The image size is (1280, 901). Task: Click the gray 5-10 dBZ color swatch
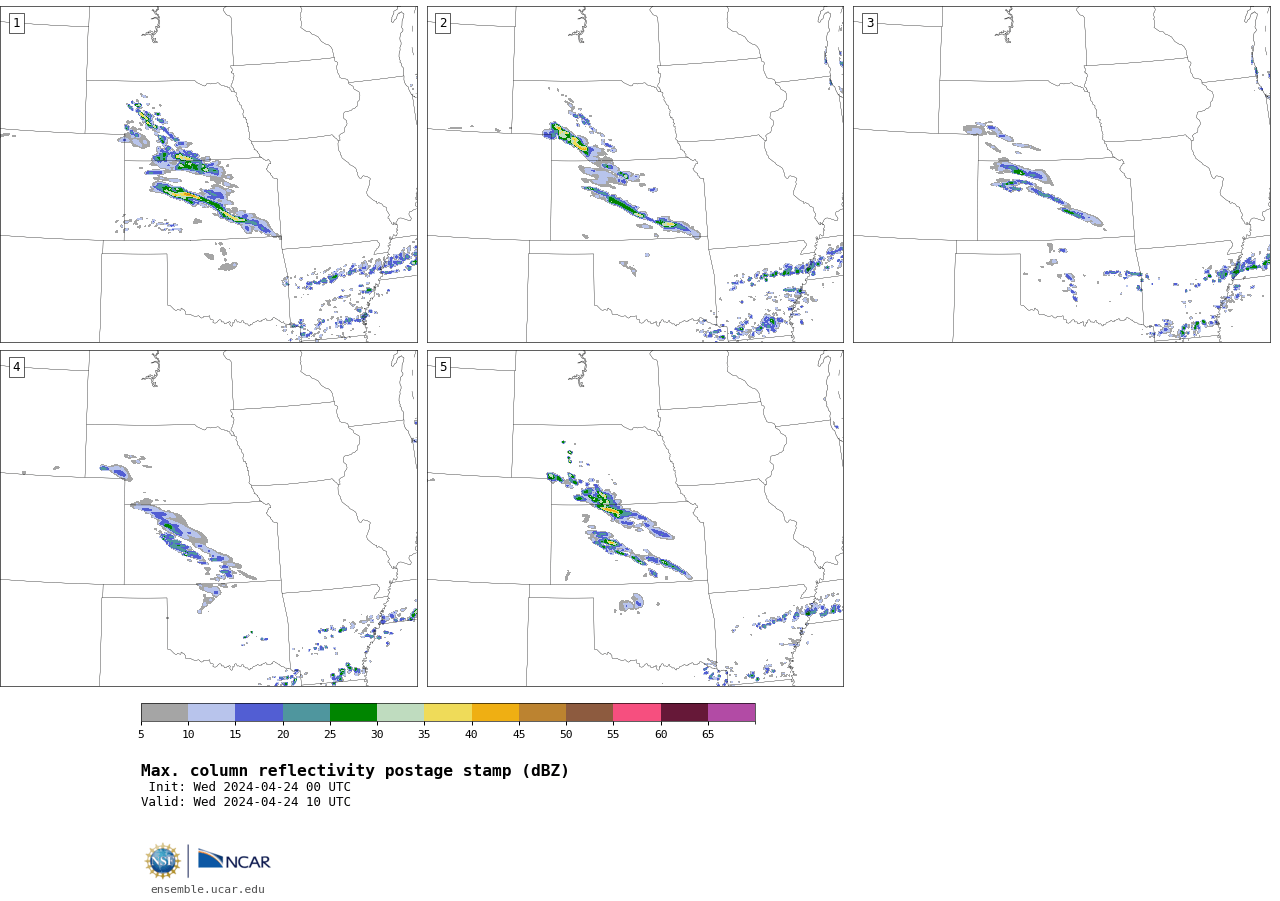(164, 712)
